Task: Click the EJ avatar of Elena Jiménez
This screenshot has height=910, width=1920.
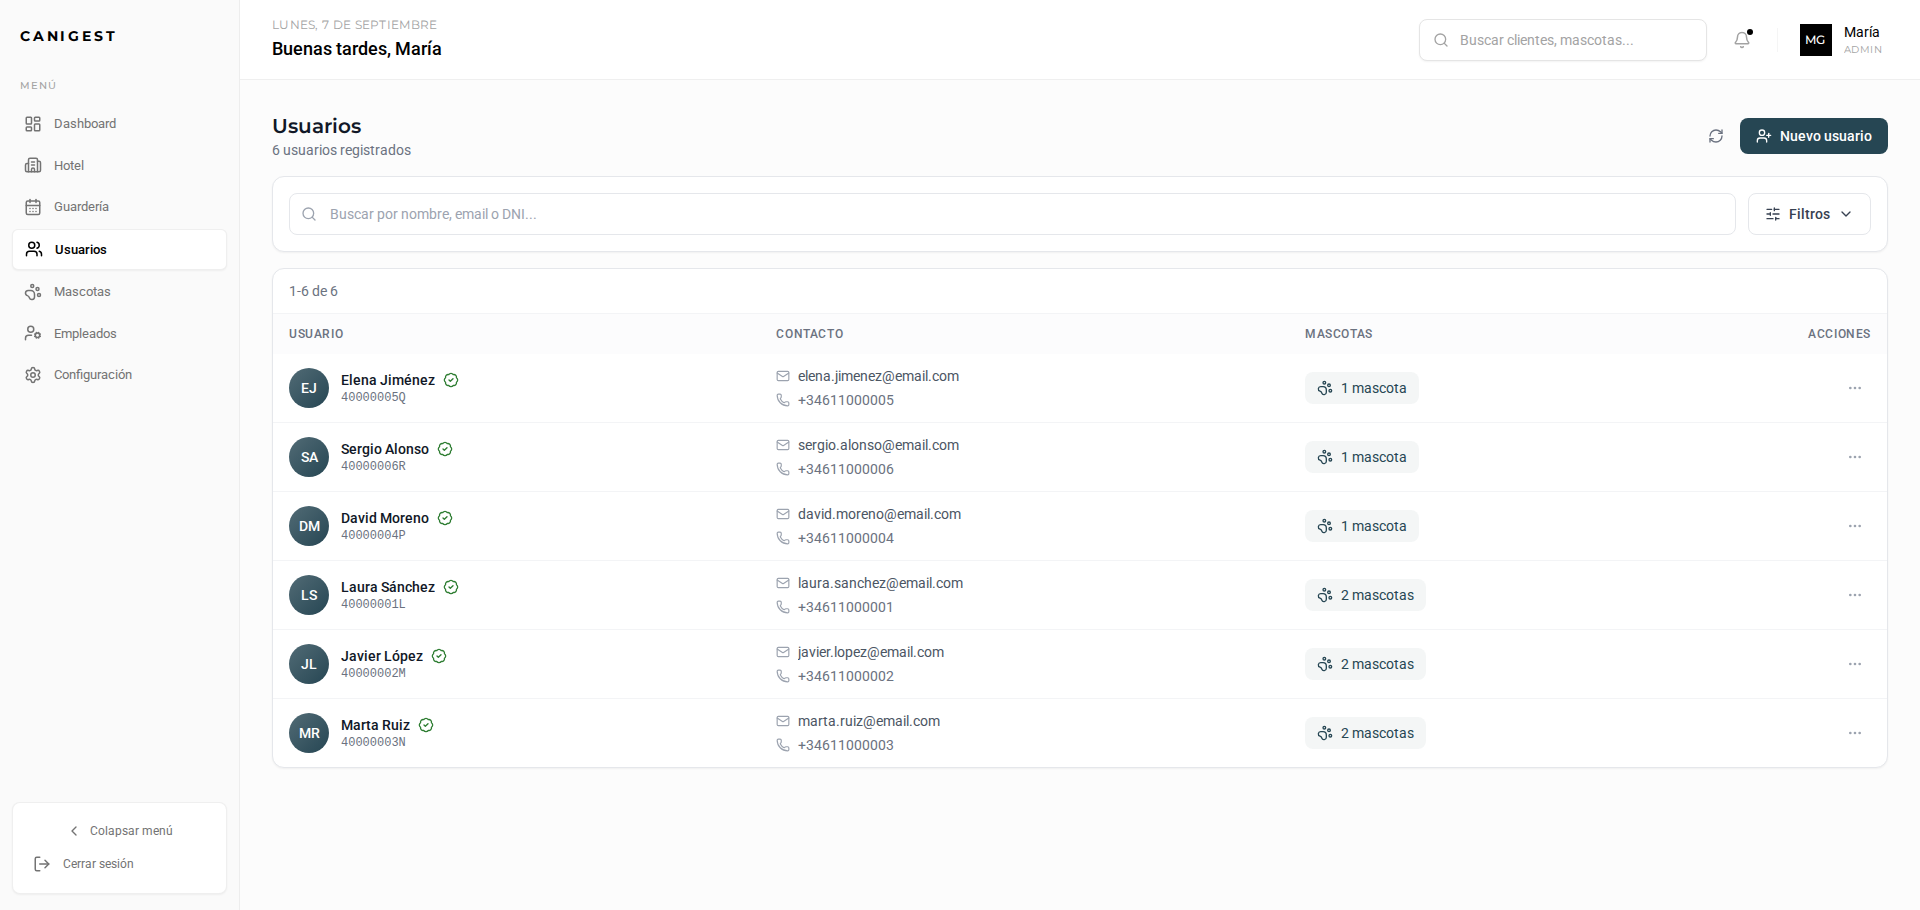Action: [x=309, y=388]
